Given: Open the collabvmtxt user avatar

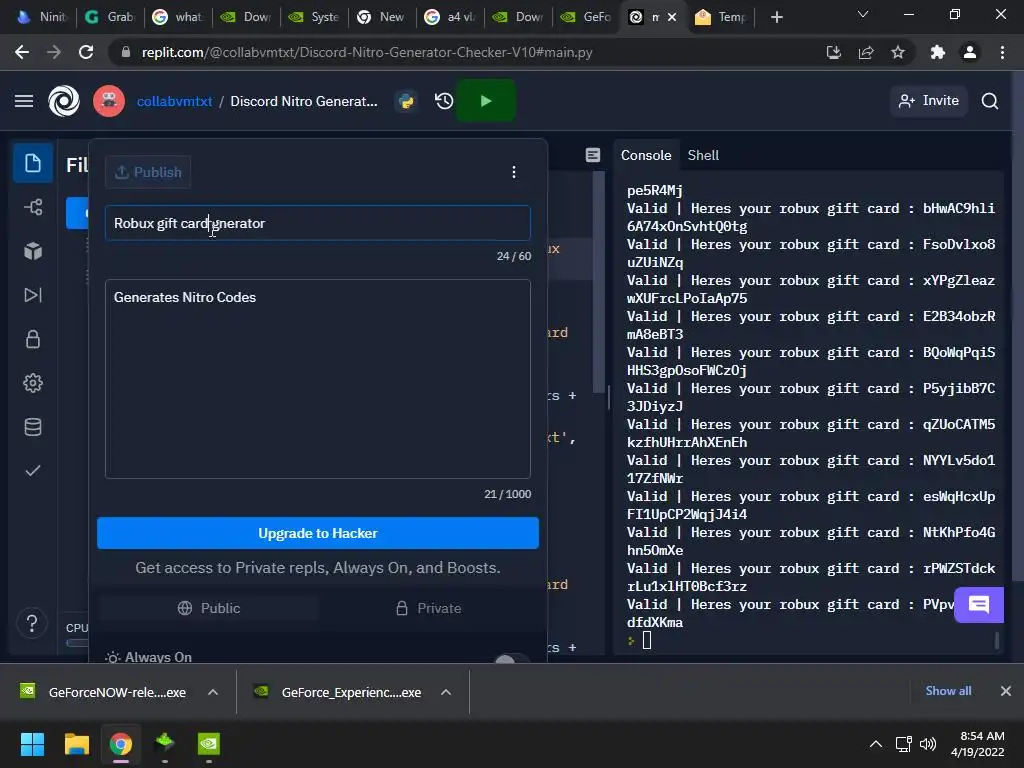Looking at the screenshot, I should [x=109, y=101].
